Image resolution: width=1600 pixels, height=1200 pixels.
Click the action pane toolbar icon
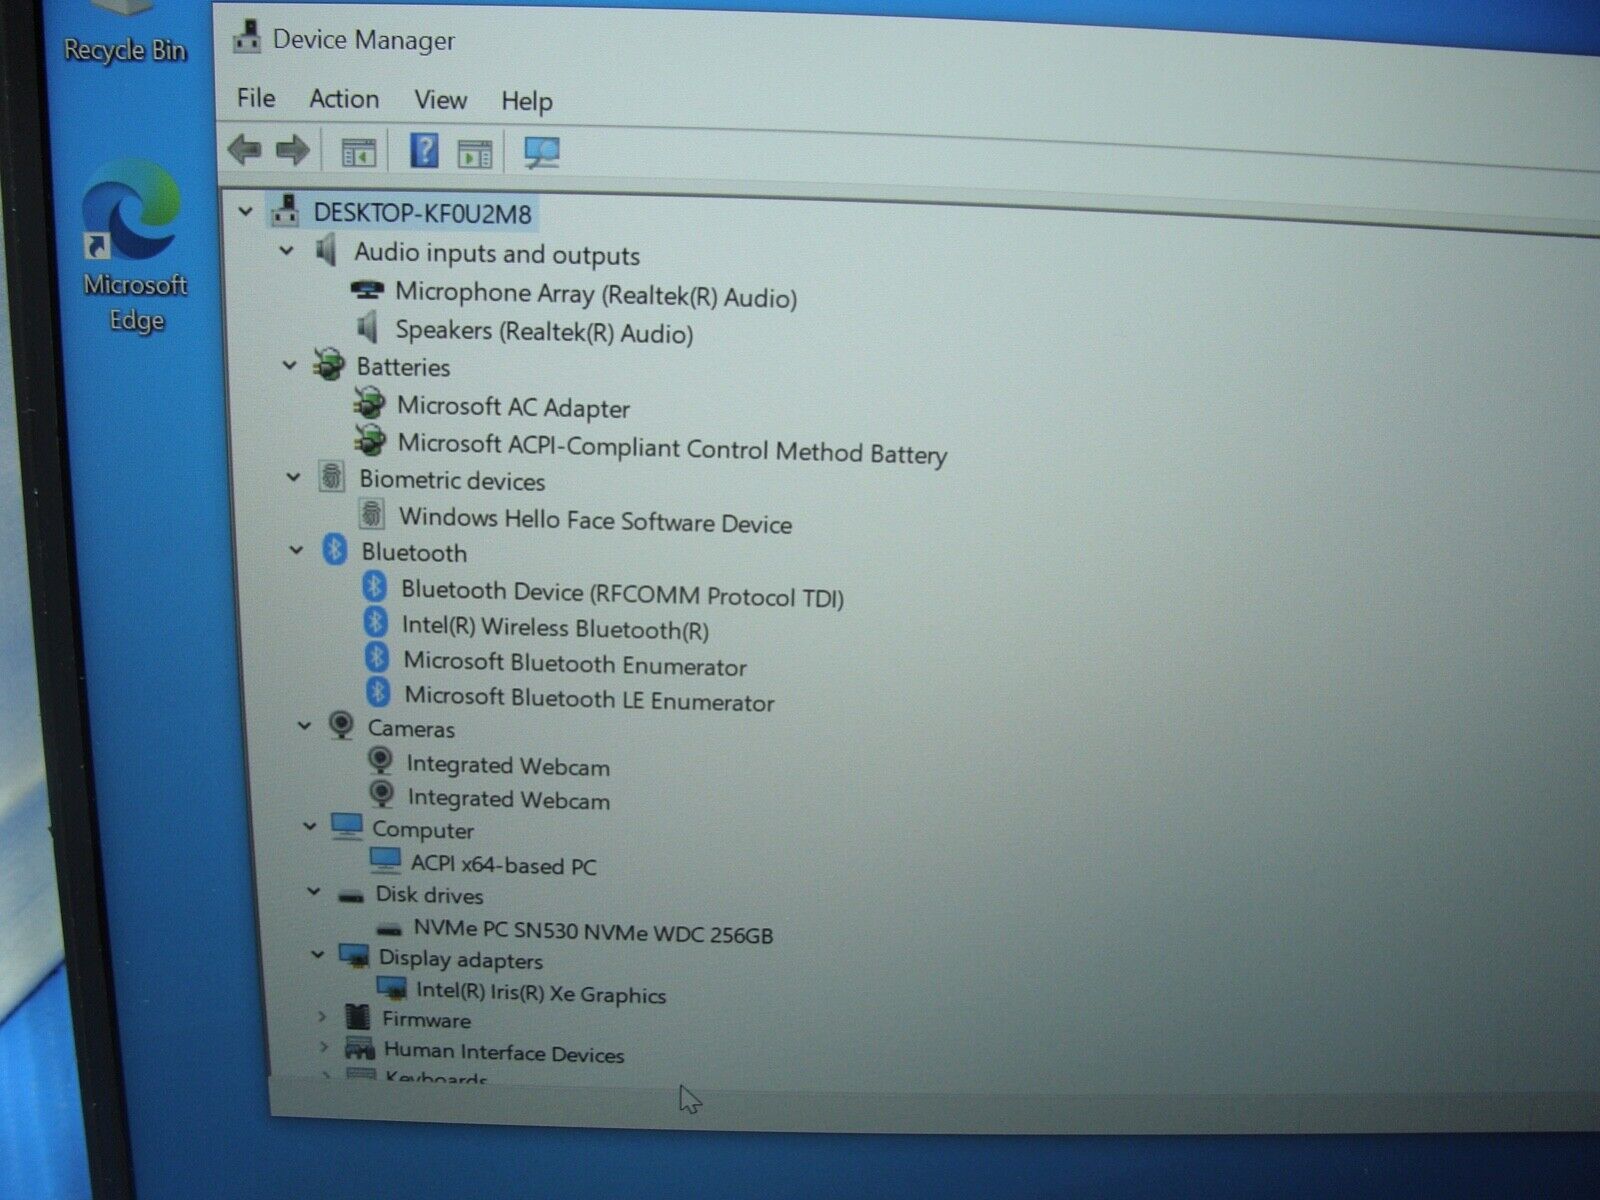click(x=475, y=154)
